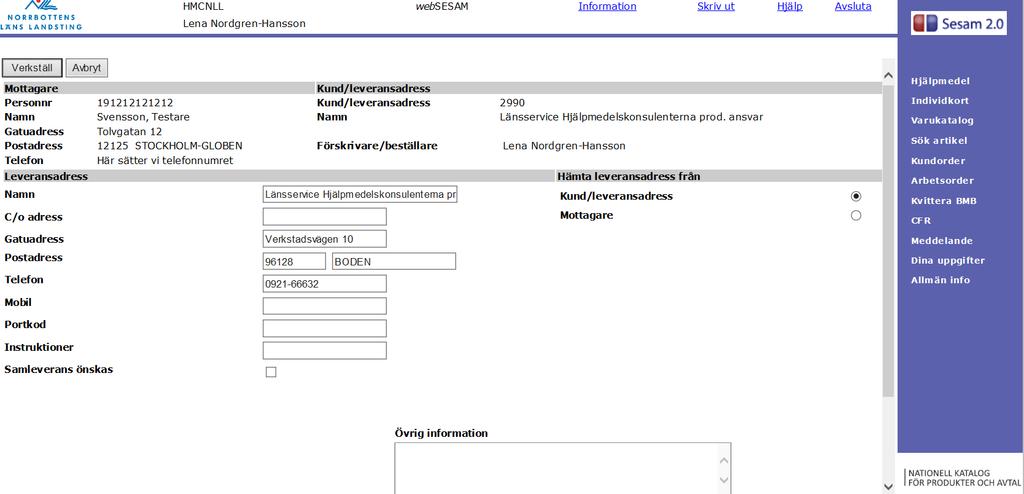
Task: Click the Övrig information textarea down arrow
Action: pyautogui.click(x=724, y=480)
